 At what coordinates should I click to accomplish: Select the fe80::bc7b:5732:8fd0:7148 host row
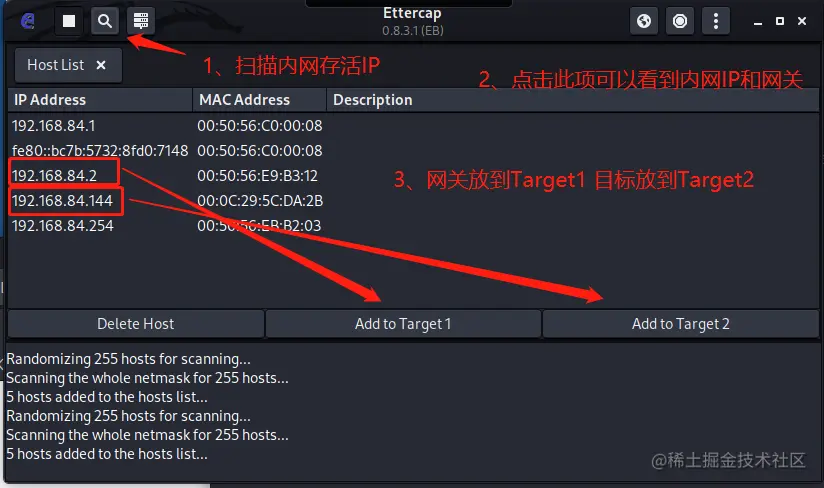click(413, 151)
